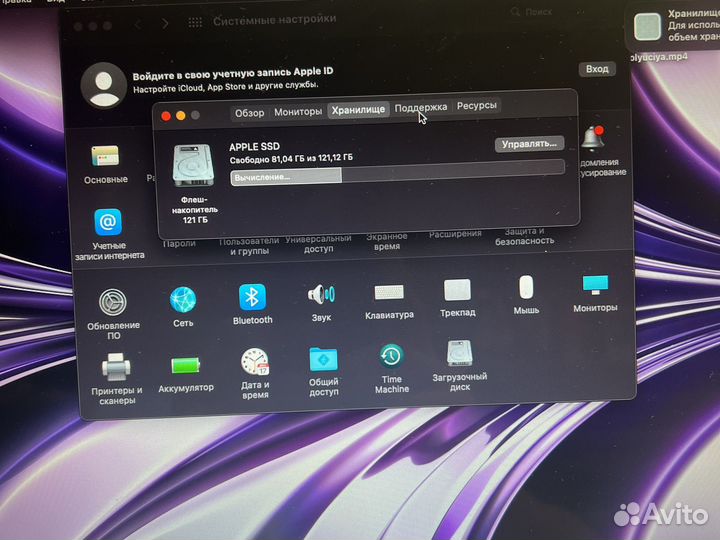Open the Экранное время pane
This screenshot has height=540, width=720.
click(x=387, y=242)
